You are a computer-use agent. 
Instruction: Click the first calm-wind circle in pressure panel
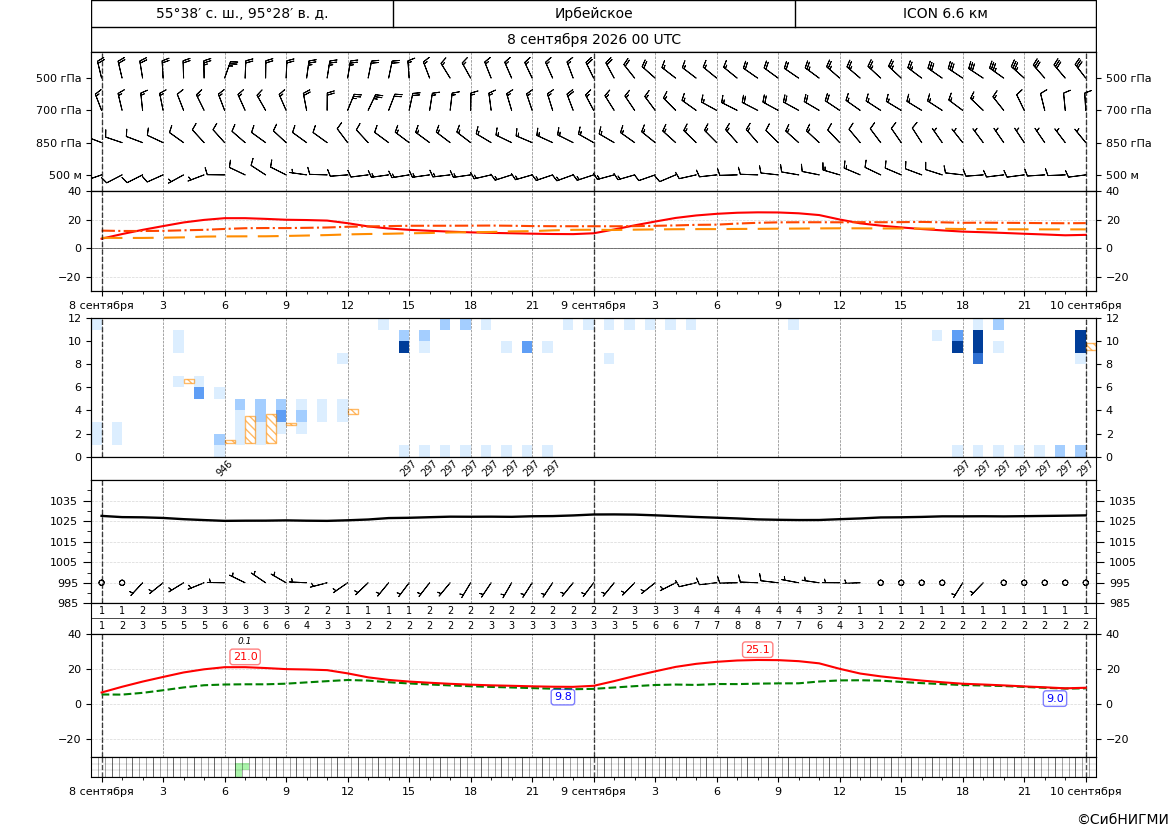[x=102, y=582]
